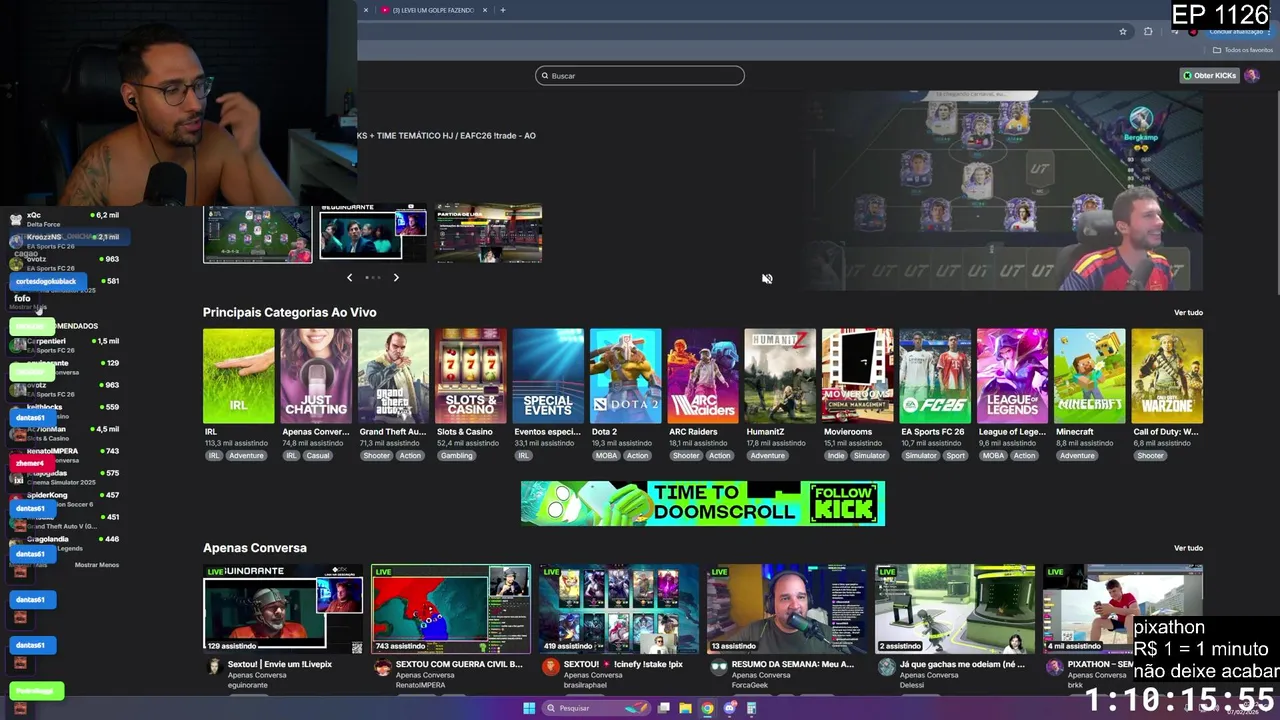Select the third featured carousel thumbnail

[489, 234]
